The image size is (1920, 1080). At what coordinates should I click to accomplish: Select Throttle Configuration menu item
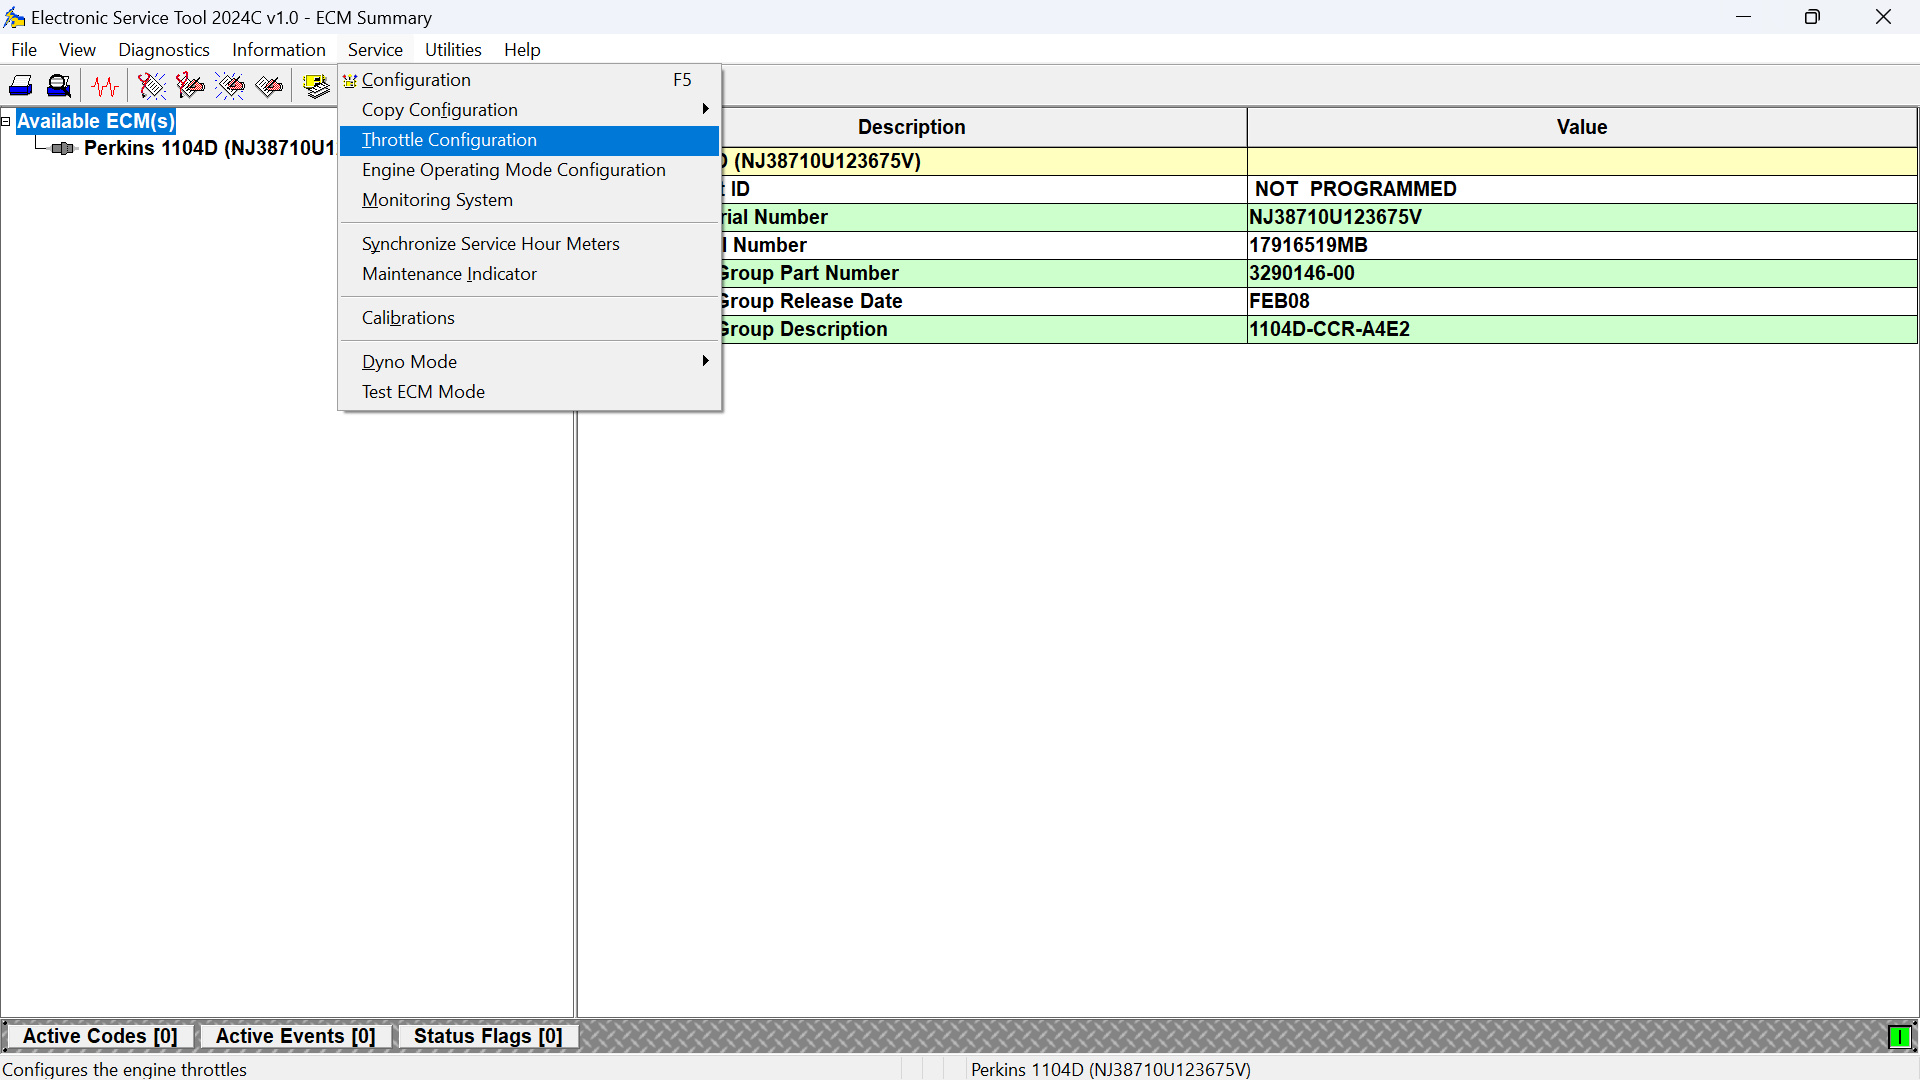(x=530, y=140)
